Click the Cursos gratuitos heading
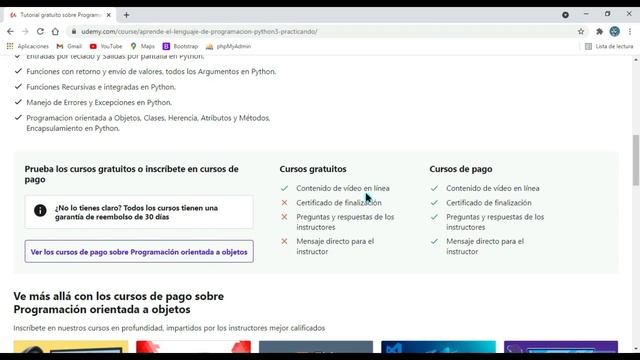 coord(313,169)
